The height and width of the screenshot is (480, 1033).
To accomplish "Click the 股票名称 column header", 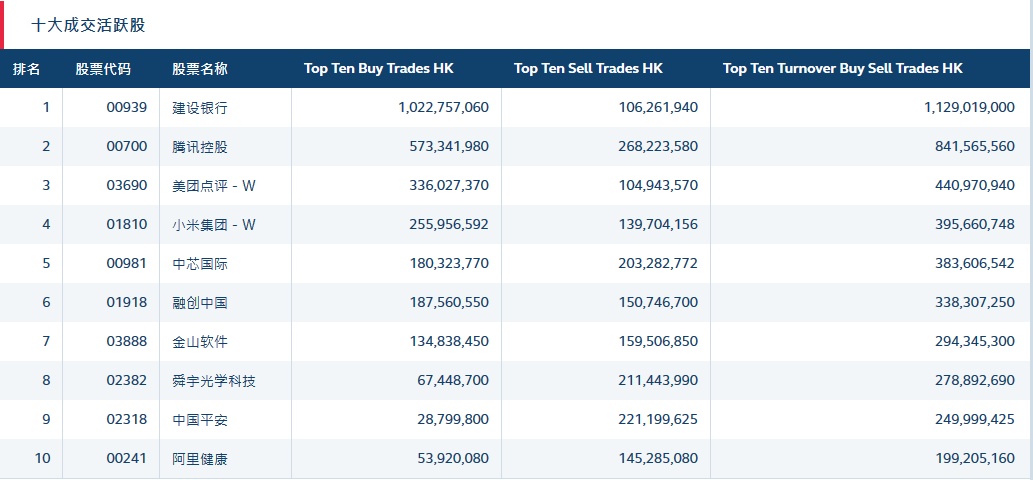I will [x=200, y=69].
